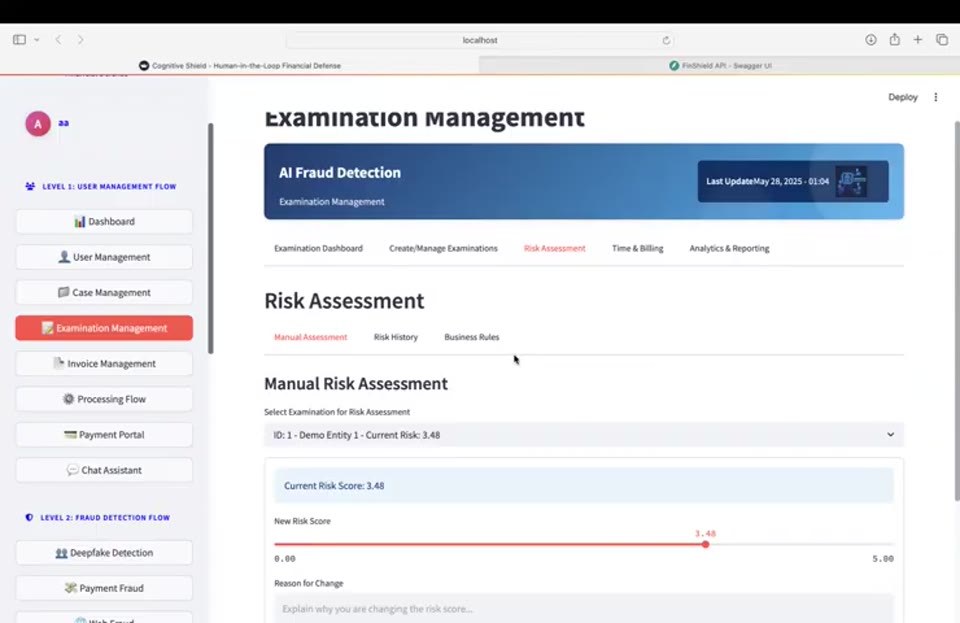The width and height of the screenshot is (960, 623).
Task: Open Deepfake Detection in sidebar
Action: click(104, 553)
